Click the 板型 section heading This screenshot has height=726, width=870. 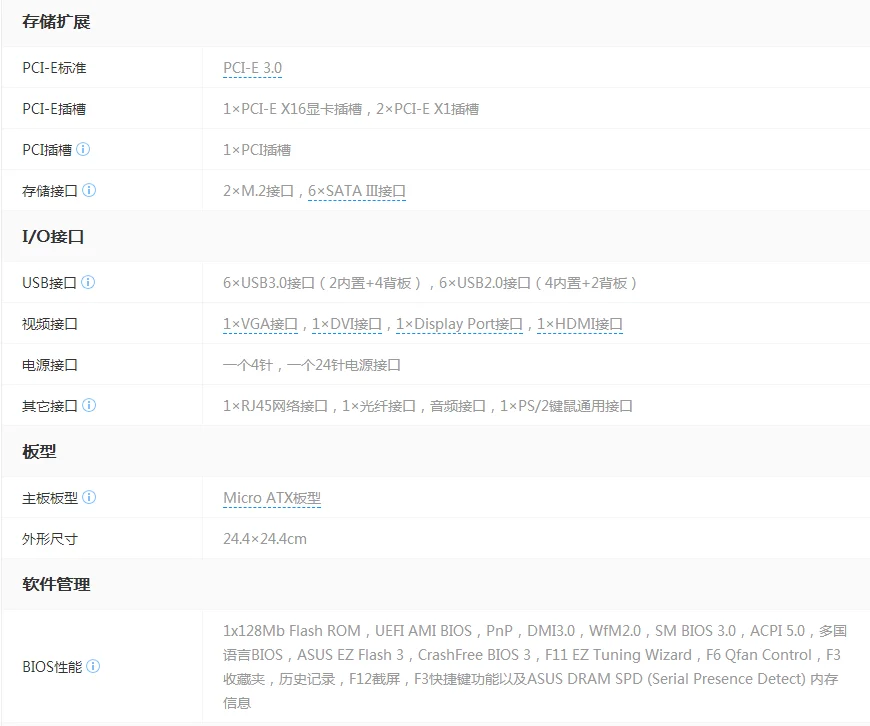39,451
